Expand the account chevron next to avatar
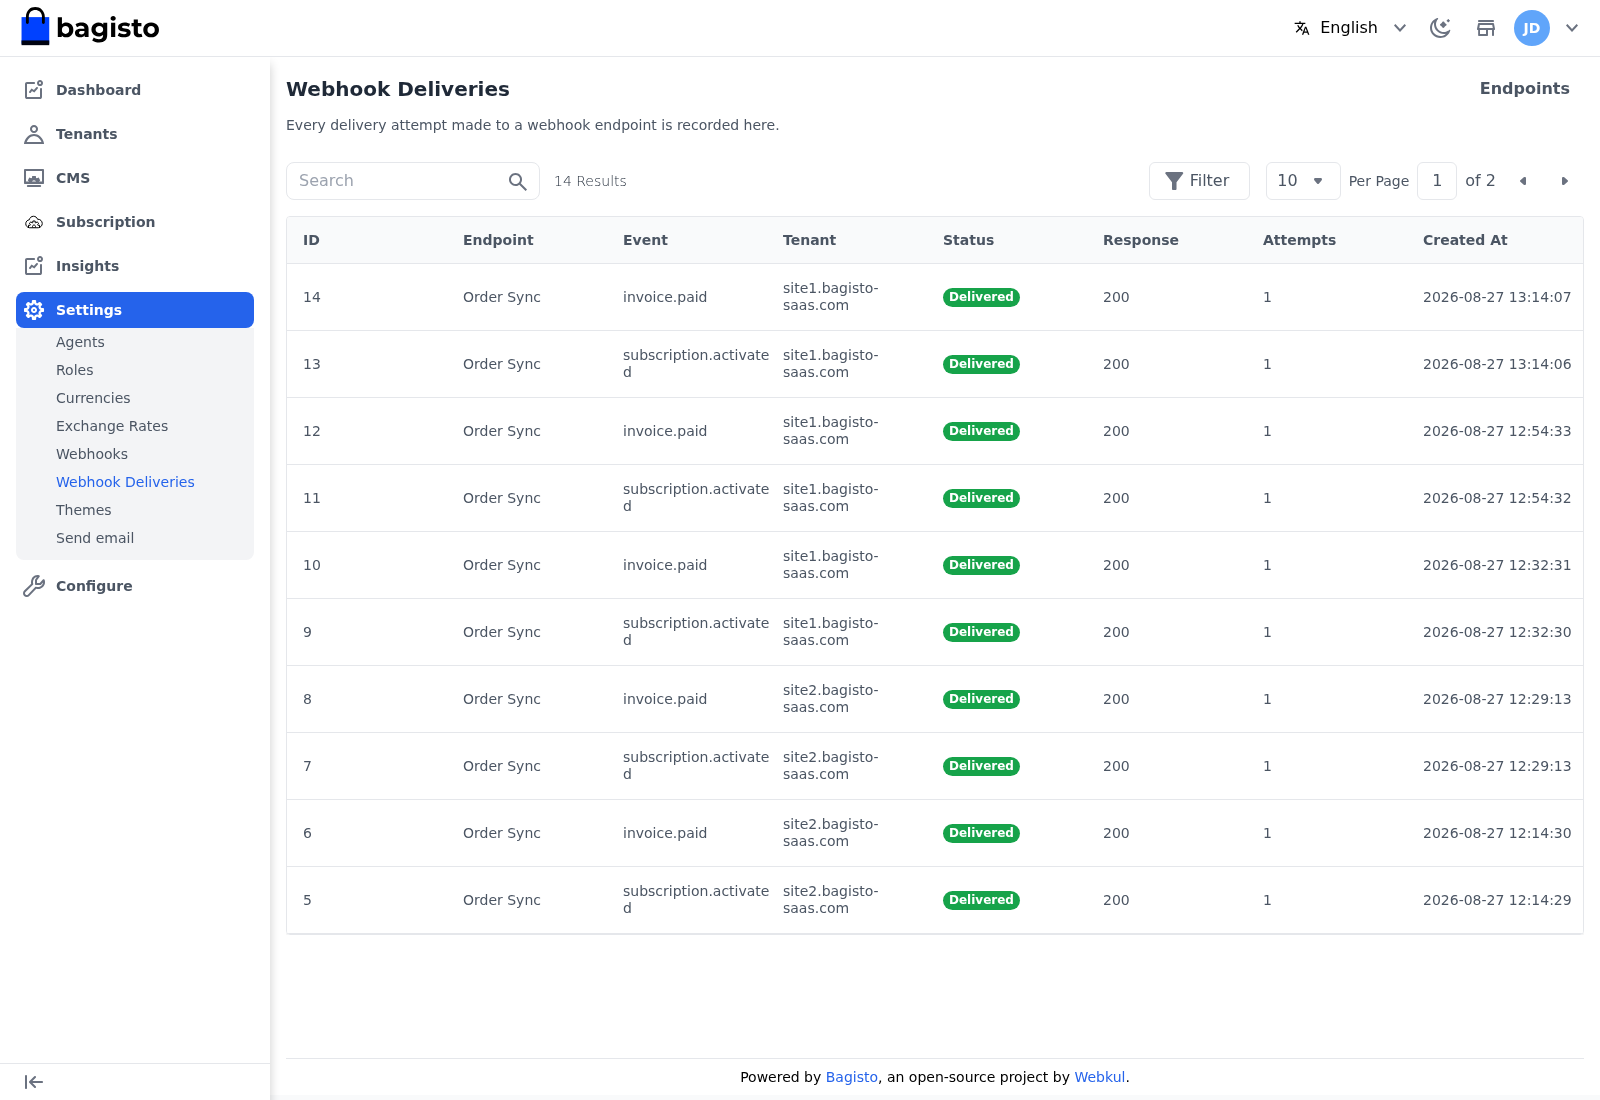Image resolution: width=1600 pixels, height=1100 pixels. point(1572,28)
